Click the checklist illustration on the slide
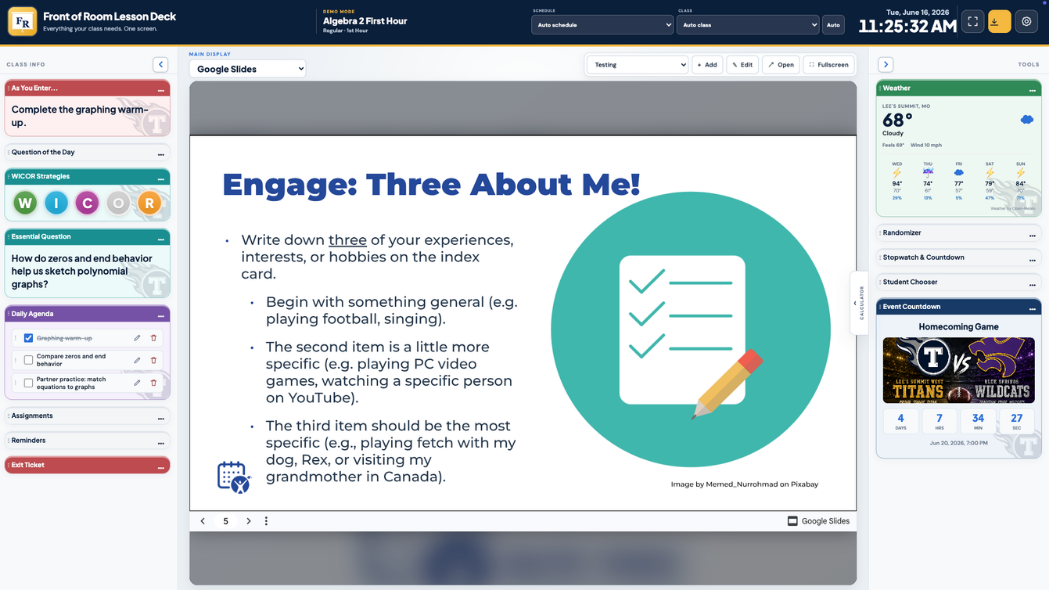The width and height of the screenshot is (1049, 590). [x=691, y=330]
